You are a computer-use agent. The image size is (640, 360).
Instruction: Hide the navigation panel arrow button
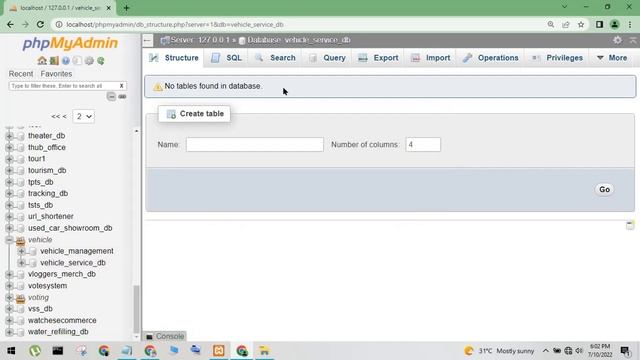click(x=147, y=40)
